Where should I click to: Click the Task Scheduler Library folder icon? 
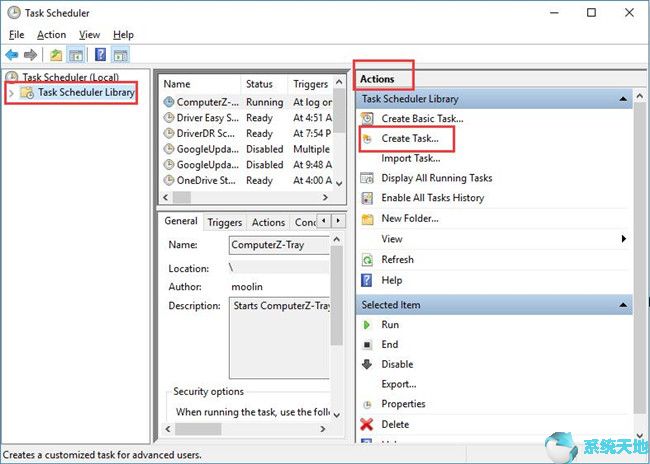tap(27, 92)
